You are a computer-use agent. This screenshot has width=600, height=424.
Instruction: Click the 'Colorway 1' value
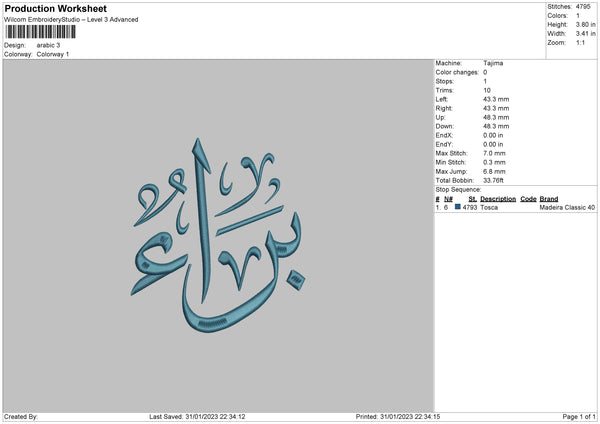point(53,54)
